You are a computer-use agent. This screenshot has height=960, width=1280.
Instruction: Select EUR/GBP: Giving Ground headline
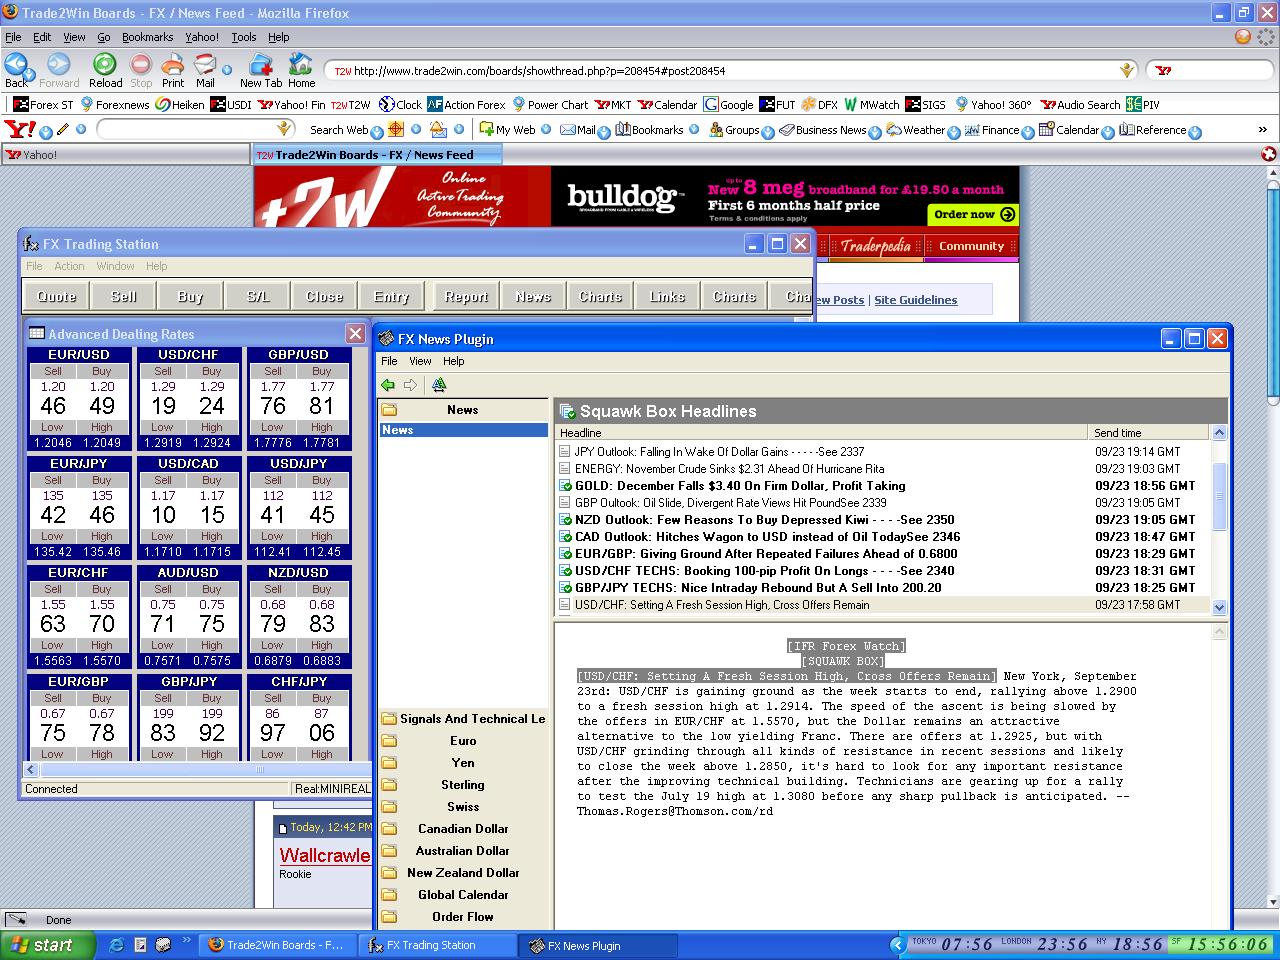coord(766,554)
